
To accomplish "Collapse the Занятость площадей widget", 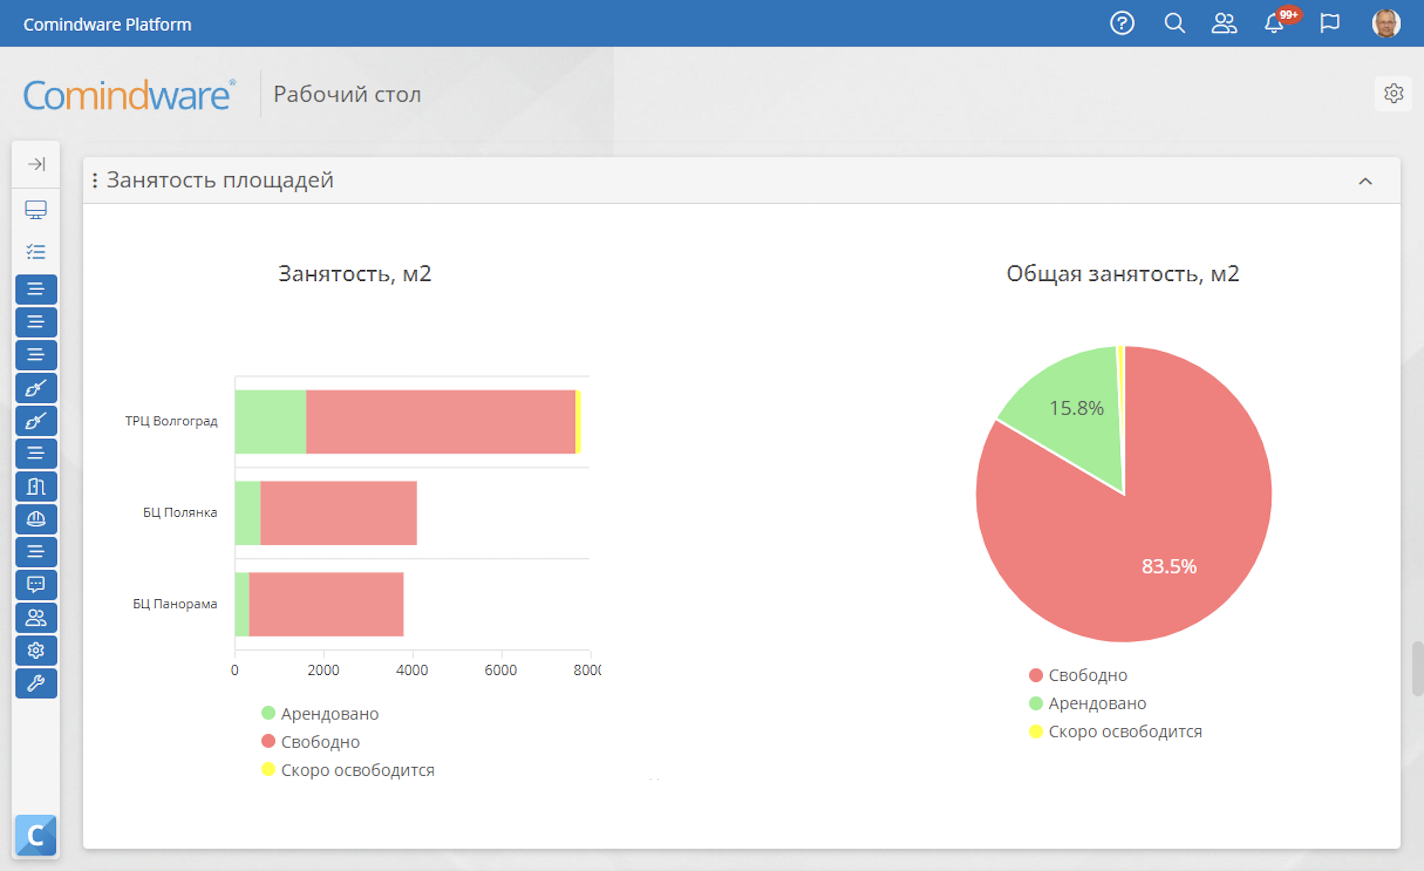I will (1365, 181).
